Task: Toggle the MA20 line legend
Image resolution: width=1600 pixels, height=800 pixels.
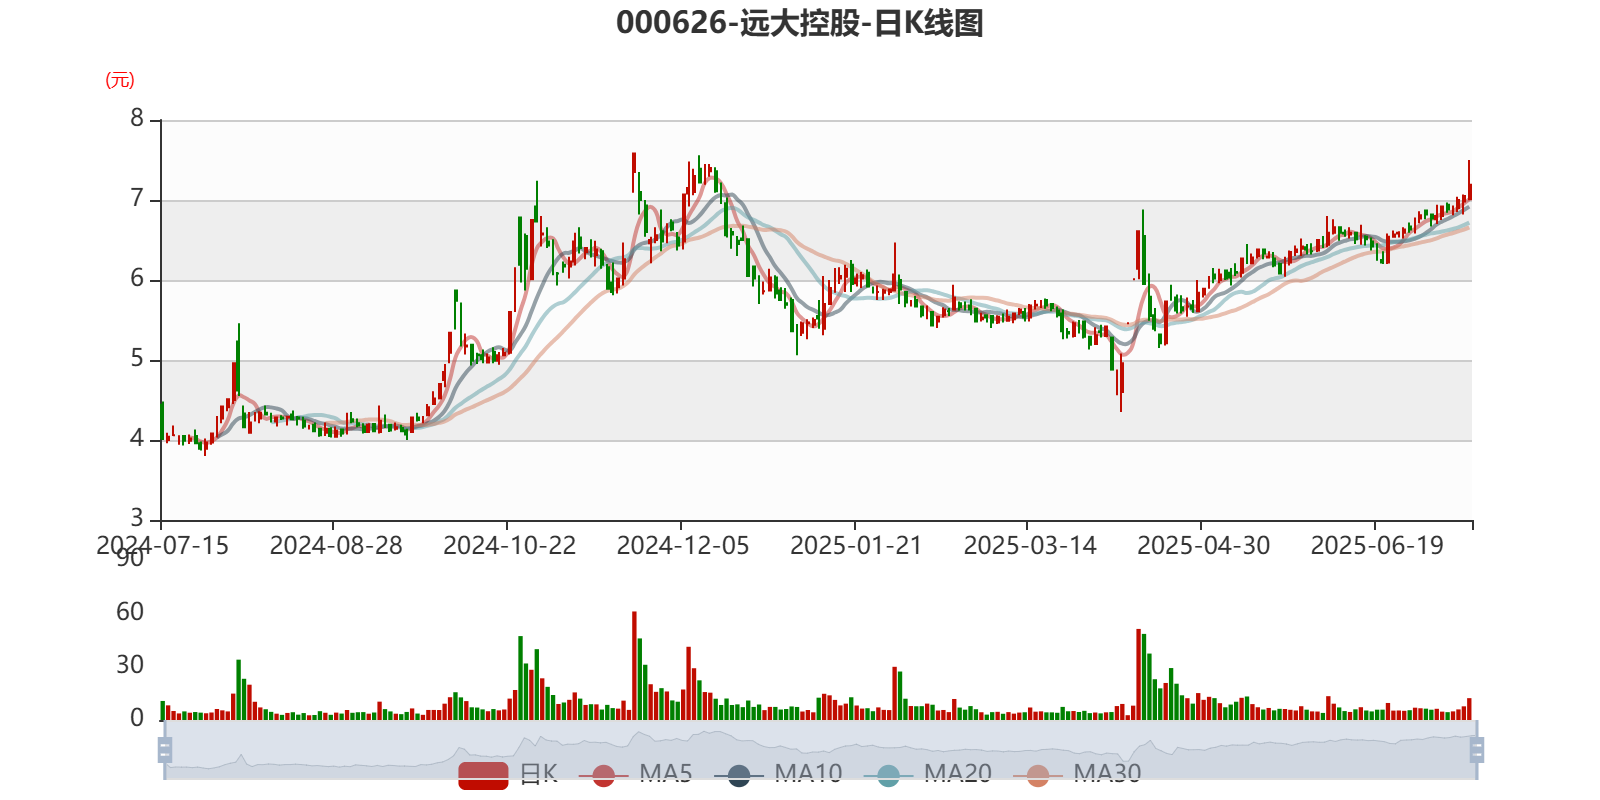Action: tap(928, 774)
